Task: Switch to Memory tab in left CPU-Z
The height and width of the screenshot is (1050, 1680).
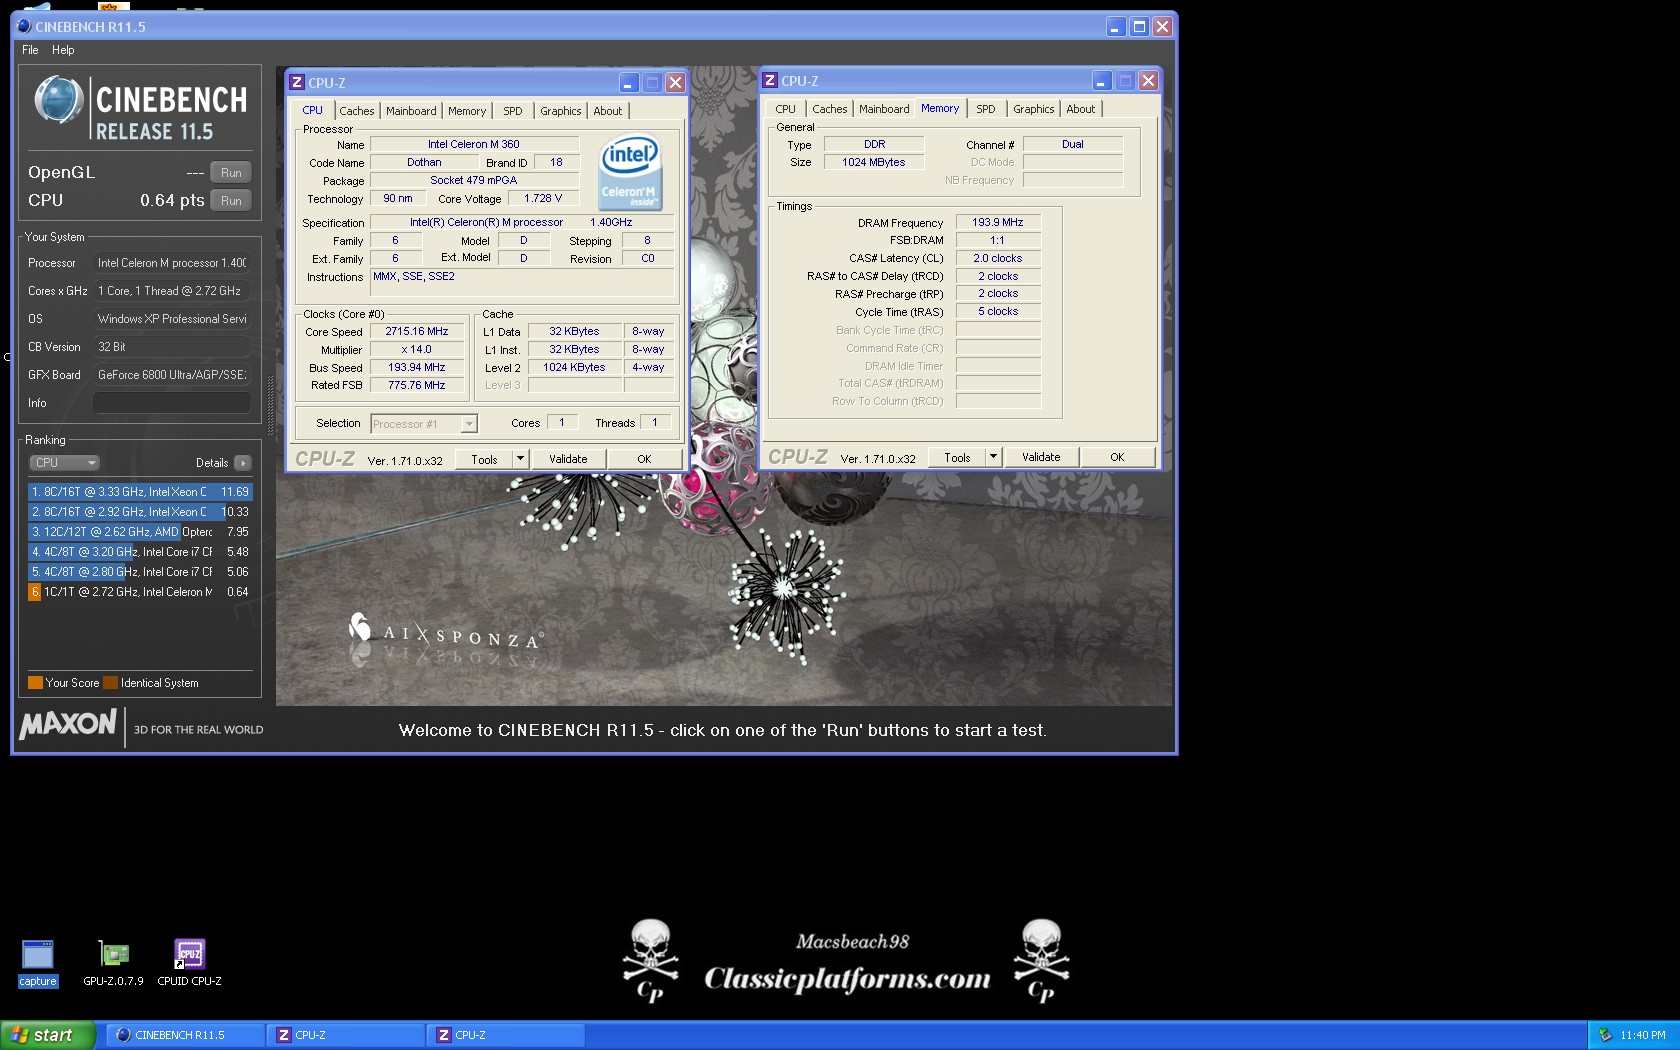Action: [x=467, y=111]
